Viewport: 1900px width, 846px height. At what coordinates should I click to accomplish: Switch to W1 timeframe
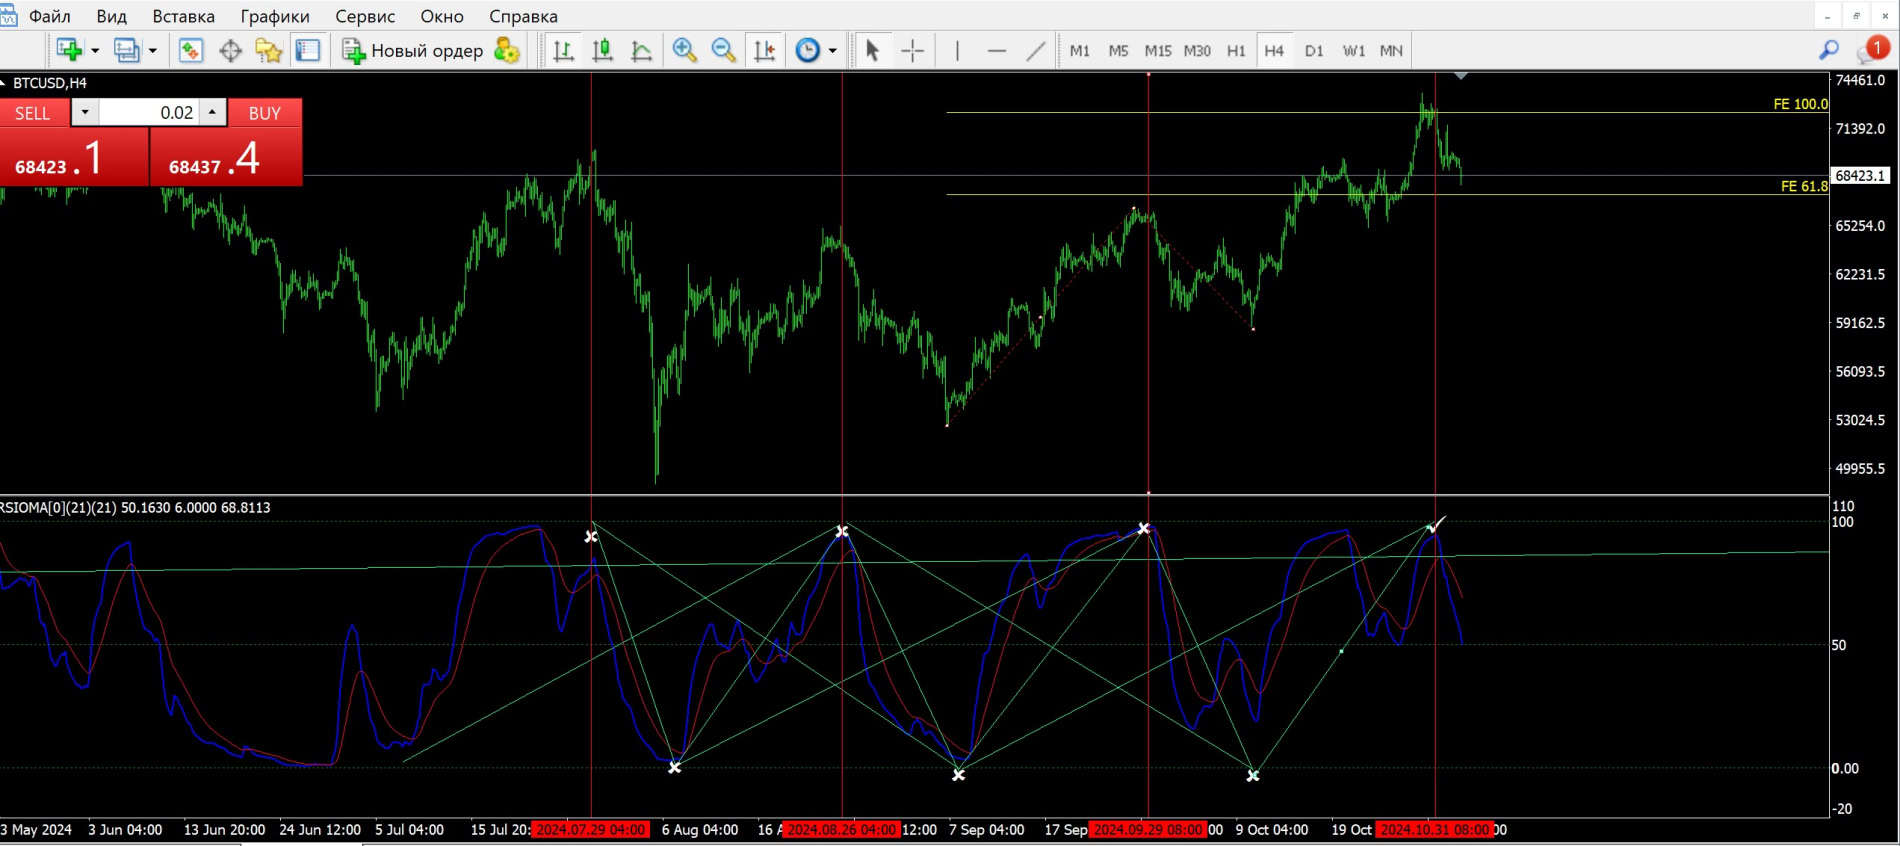[x=1354, y=50]
